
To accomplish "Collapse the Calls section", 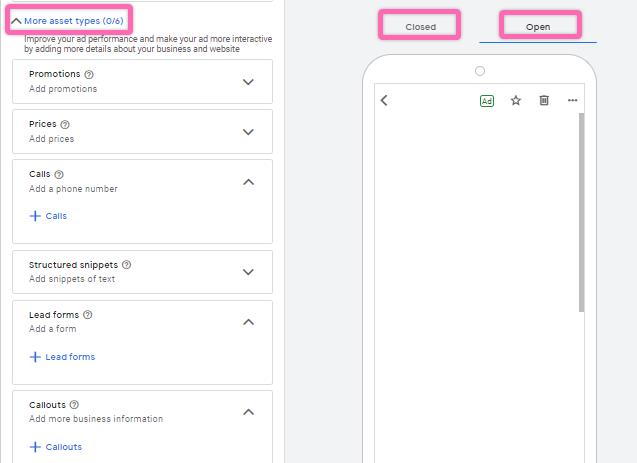I will 249,182.
